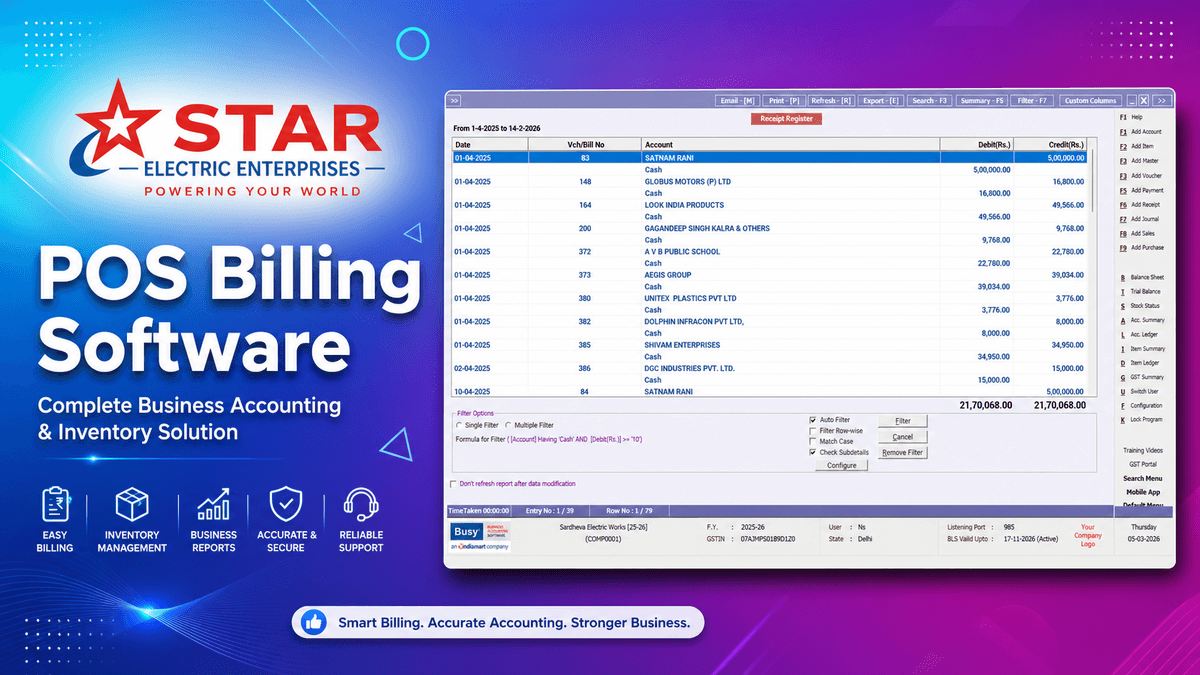1200x675 pixels.
Task: Uncheck the Auto Filter checkbox
Action: [813, 419]
